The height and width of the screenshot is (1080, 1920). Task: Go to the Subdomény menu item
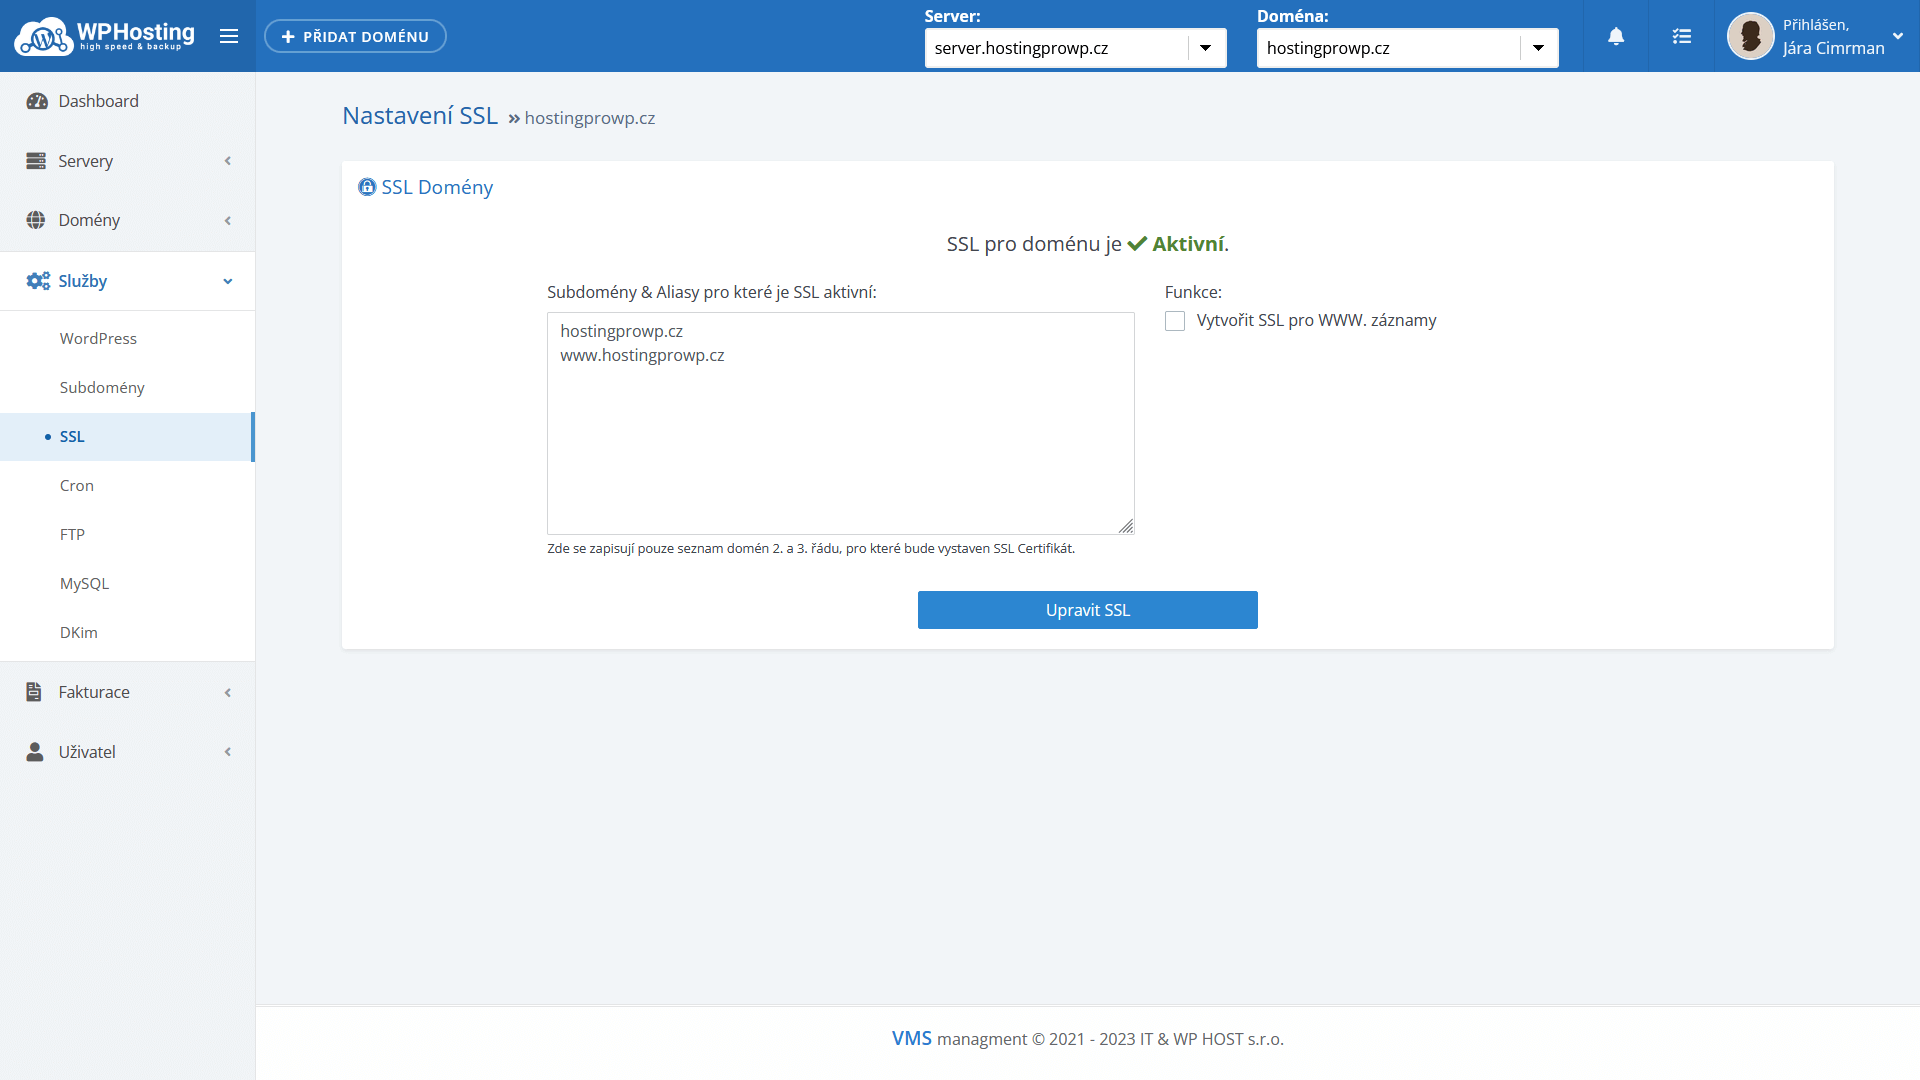(x=102, y=388)
